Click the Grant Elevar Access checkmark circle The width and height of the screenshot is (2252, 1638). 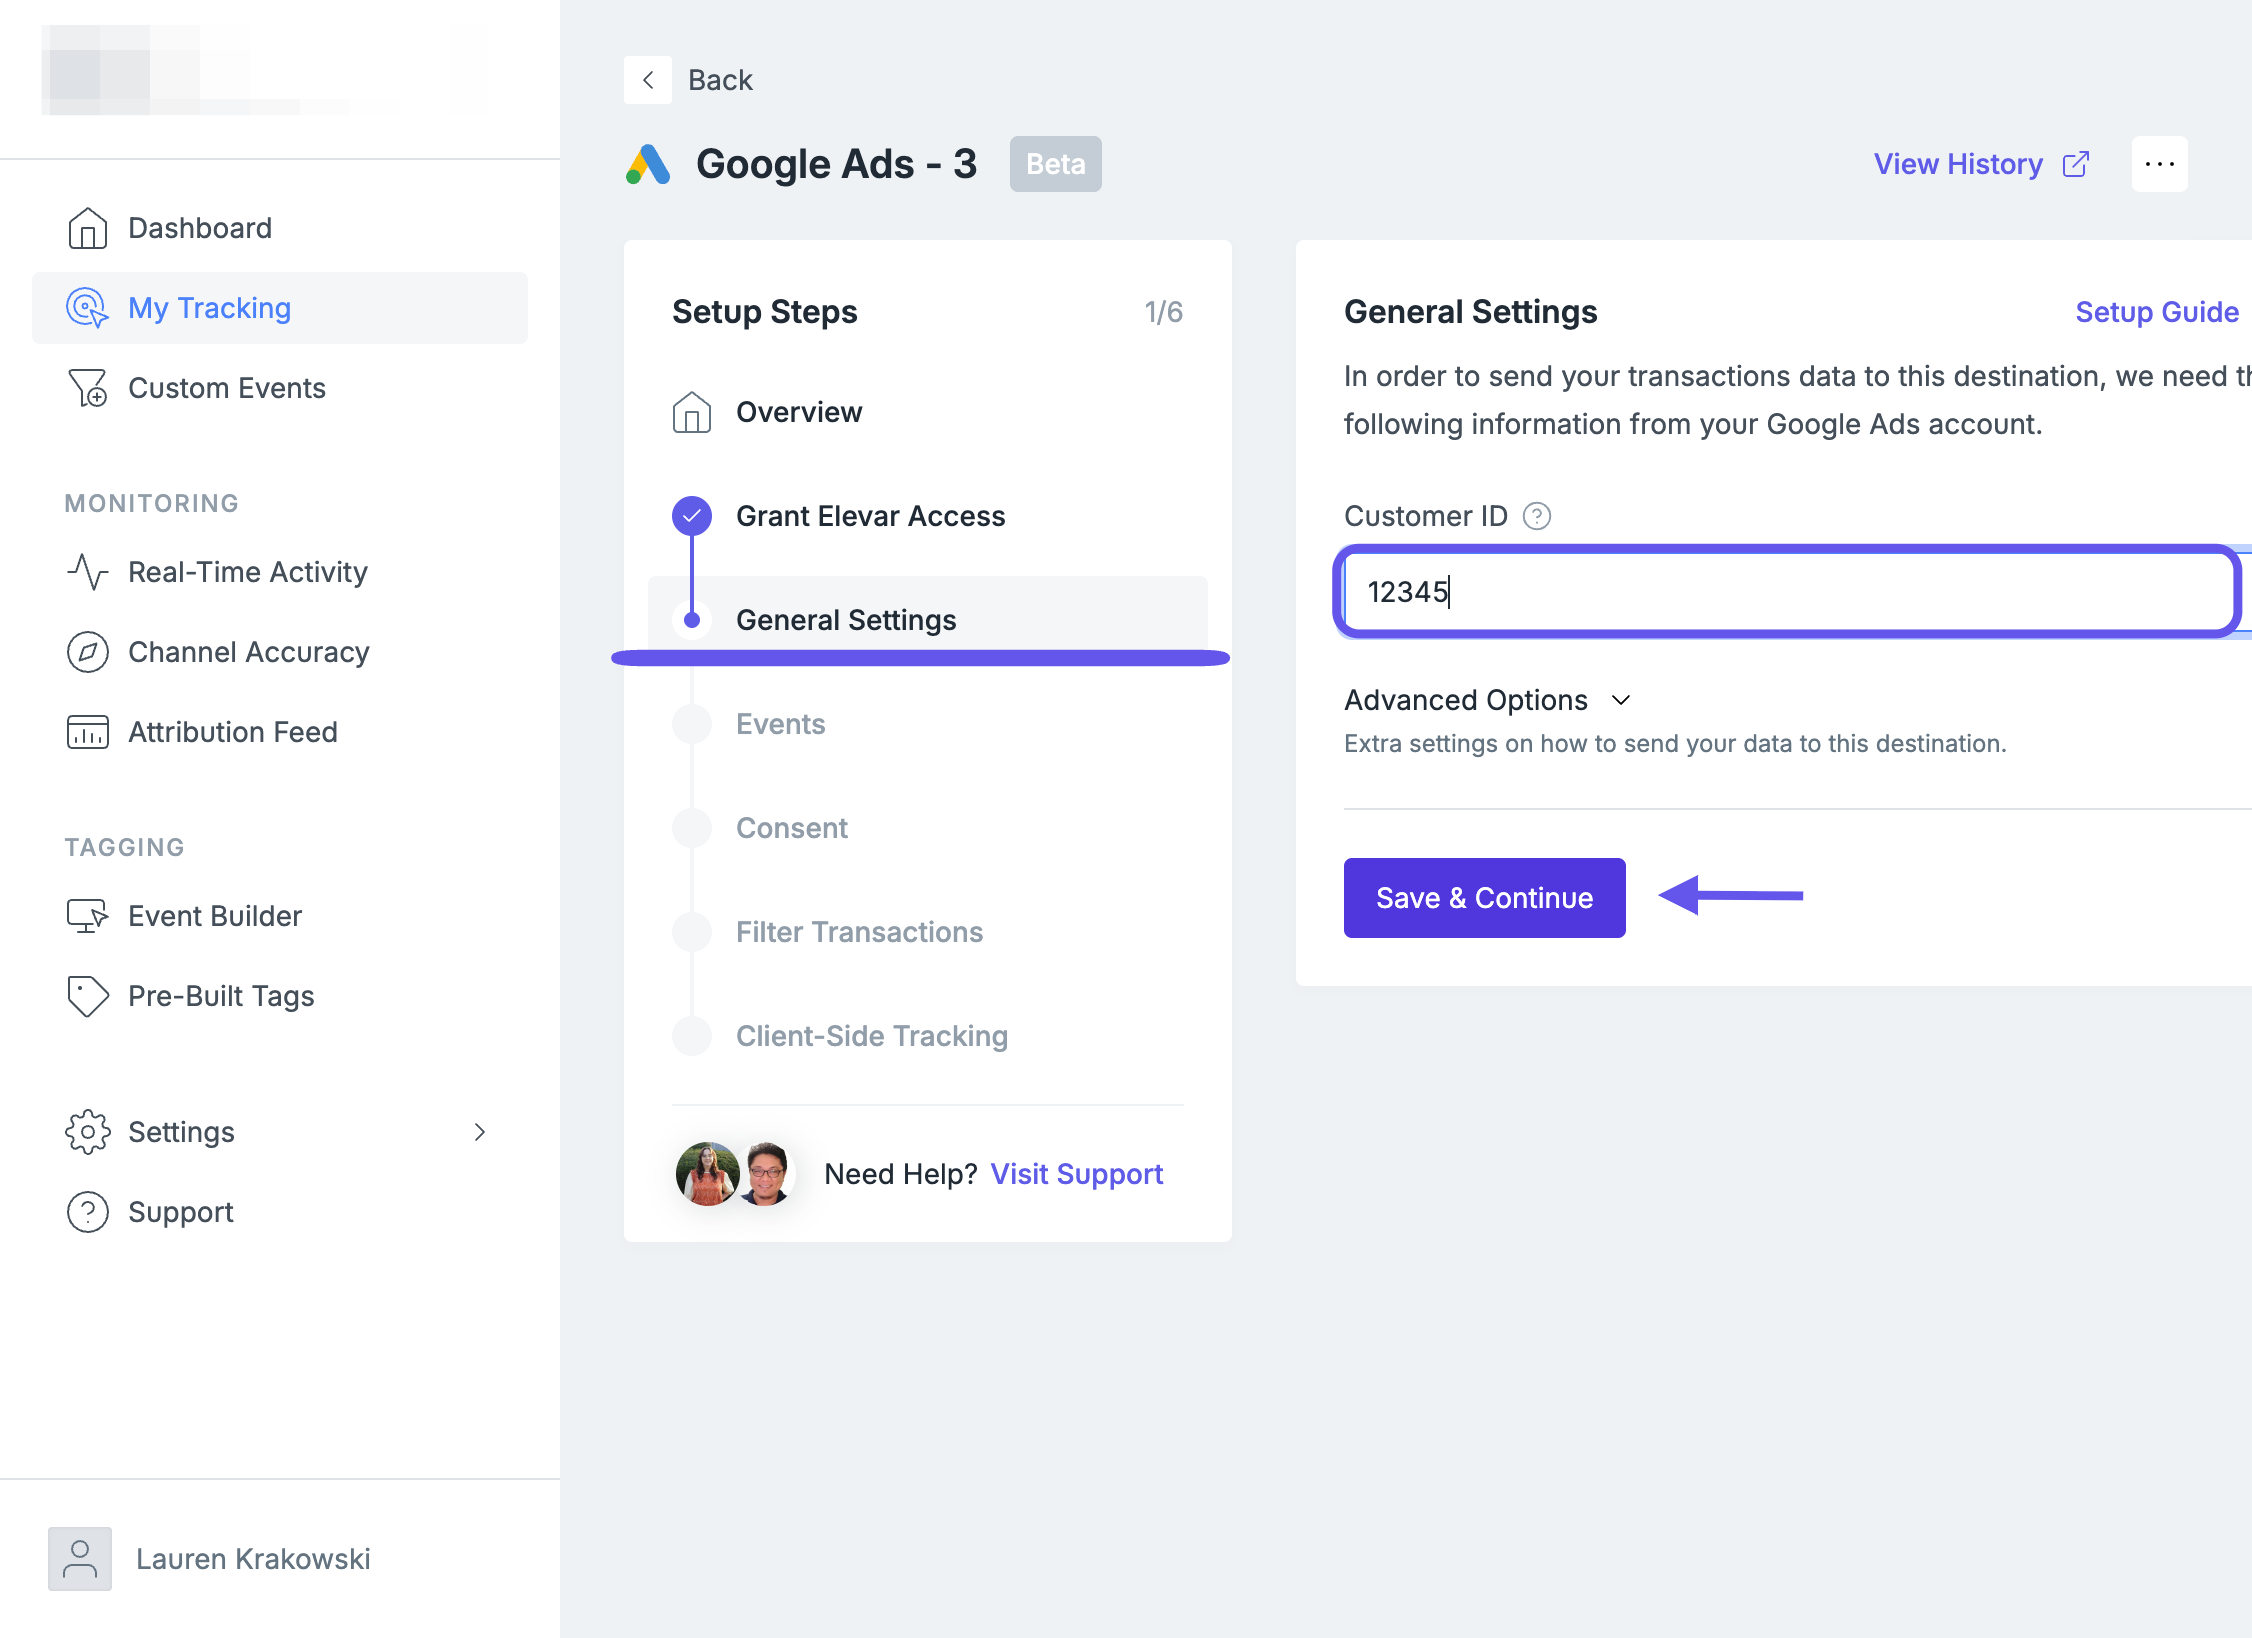(x=692, y=516)
